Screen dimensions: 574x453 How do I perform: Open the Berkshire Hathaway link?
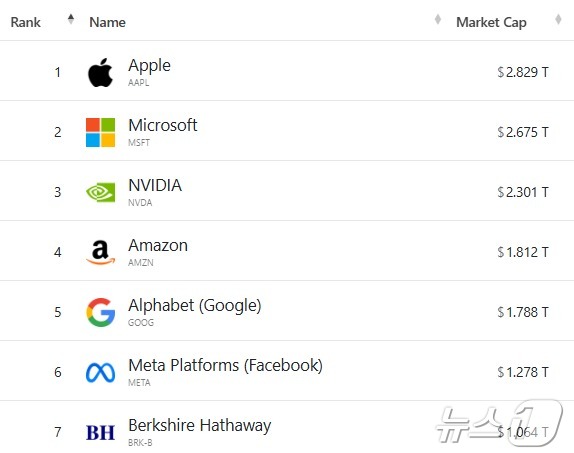(200, 426)
